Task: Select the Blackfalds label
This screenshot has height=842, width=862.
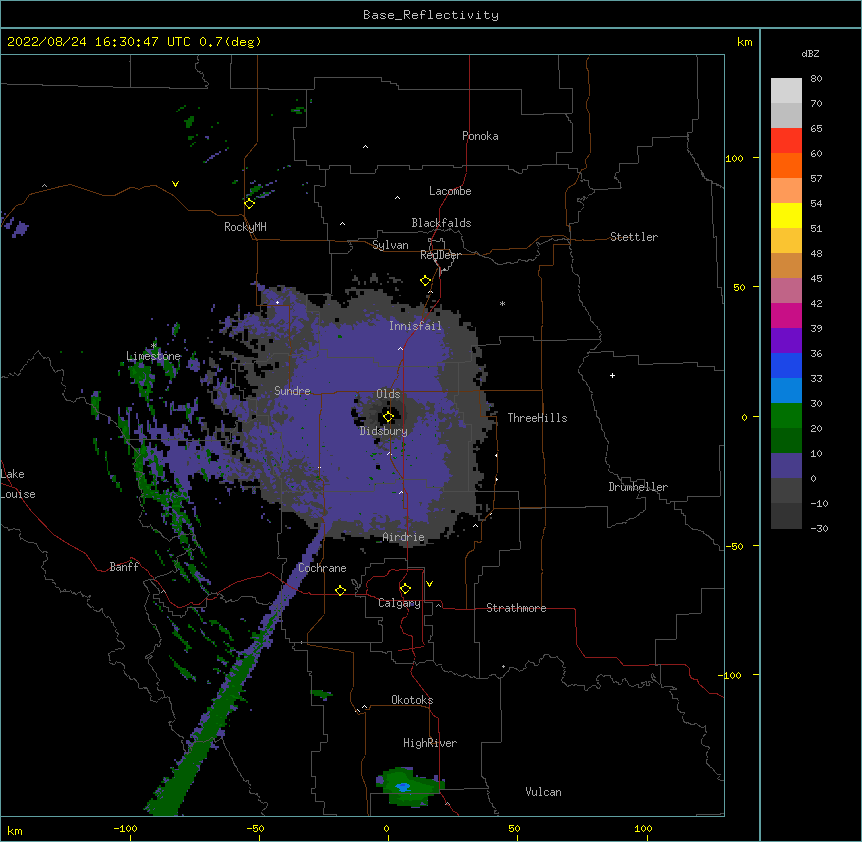Action: pos(441,223)
